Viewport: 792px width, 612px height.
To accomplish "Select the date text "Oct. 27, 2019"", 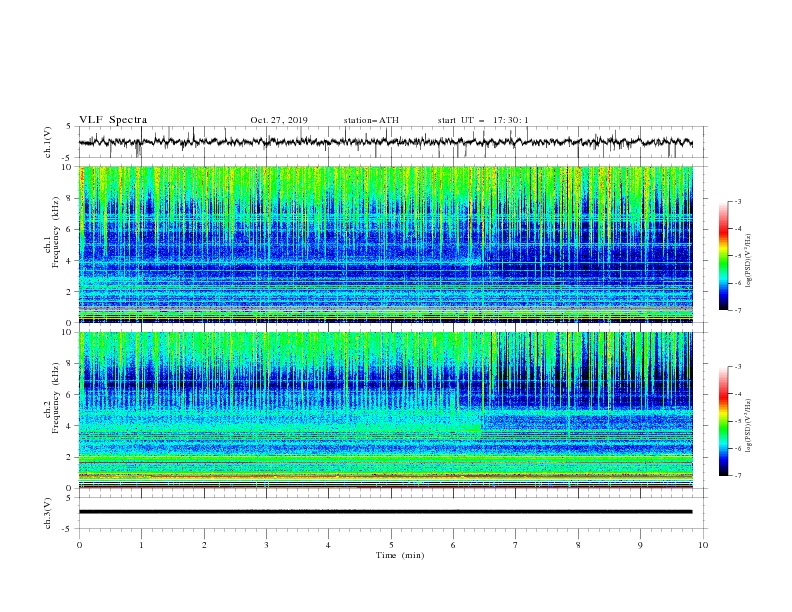I will click(279, 120).
